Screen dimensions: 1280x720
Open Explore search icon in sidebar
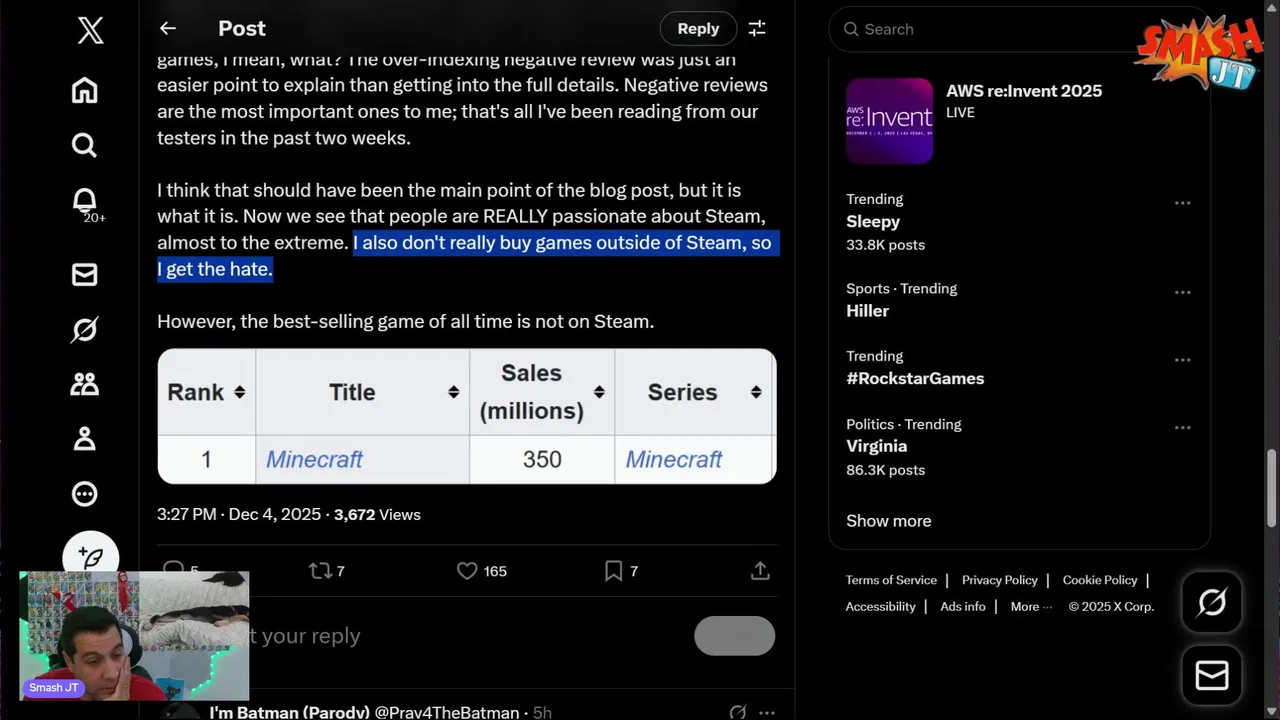click(85, 146)
